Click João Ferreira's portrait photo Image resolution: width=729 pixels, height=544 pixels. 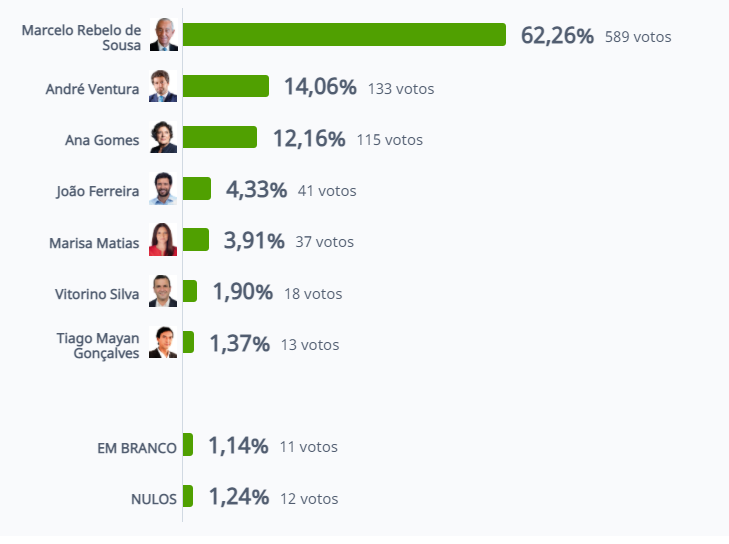pos(163,188)
